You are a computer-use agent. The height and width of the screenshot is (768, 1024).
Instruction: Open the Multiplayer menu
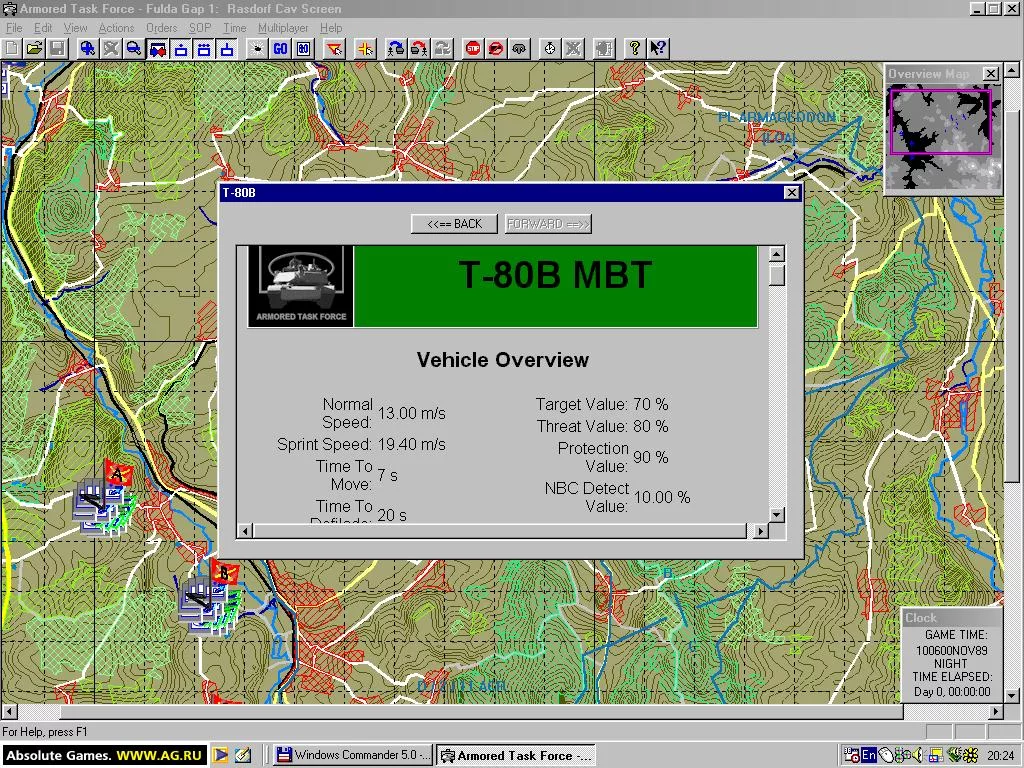(x=283, y=28)
